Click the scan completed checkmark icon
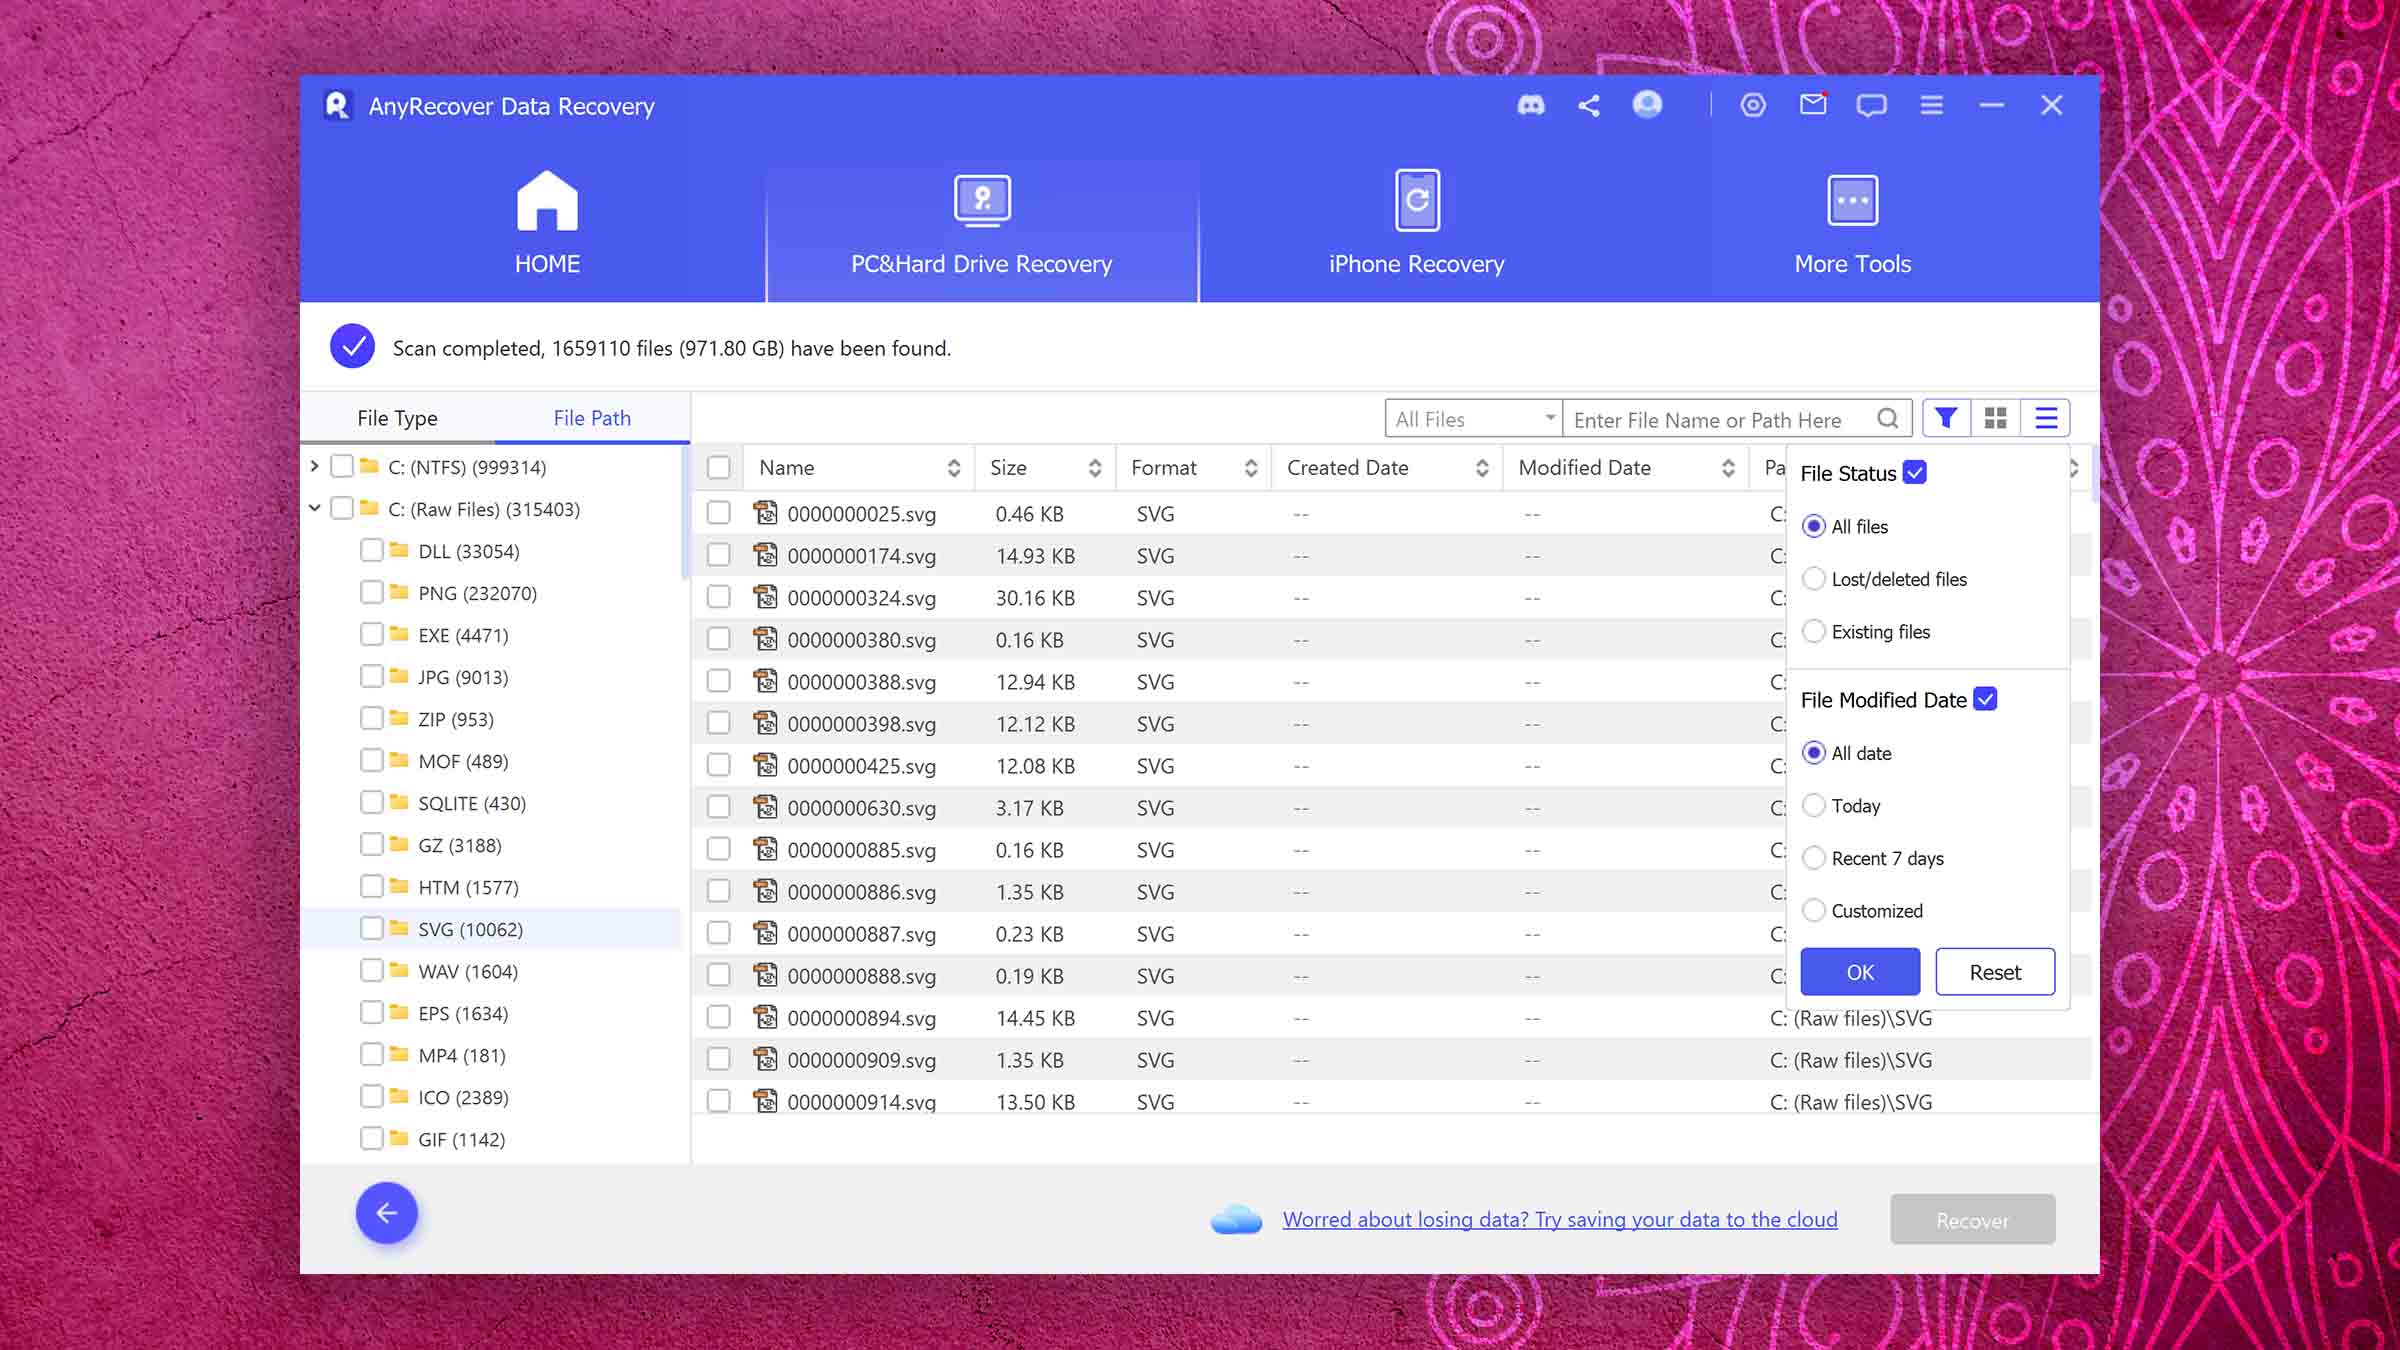 point(352,347)
